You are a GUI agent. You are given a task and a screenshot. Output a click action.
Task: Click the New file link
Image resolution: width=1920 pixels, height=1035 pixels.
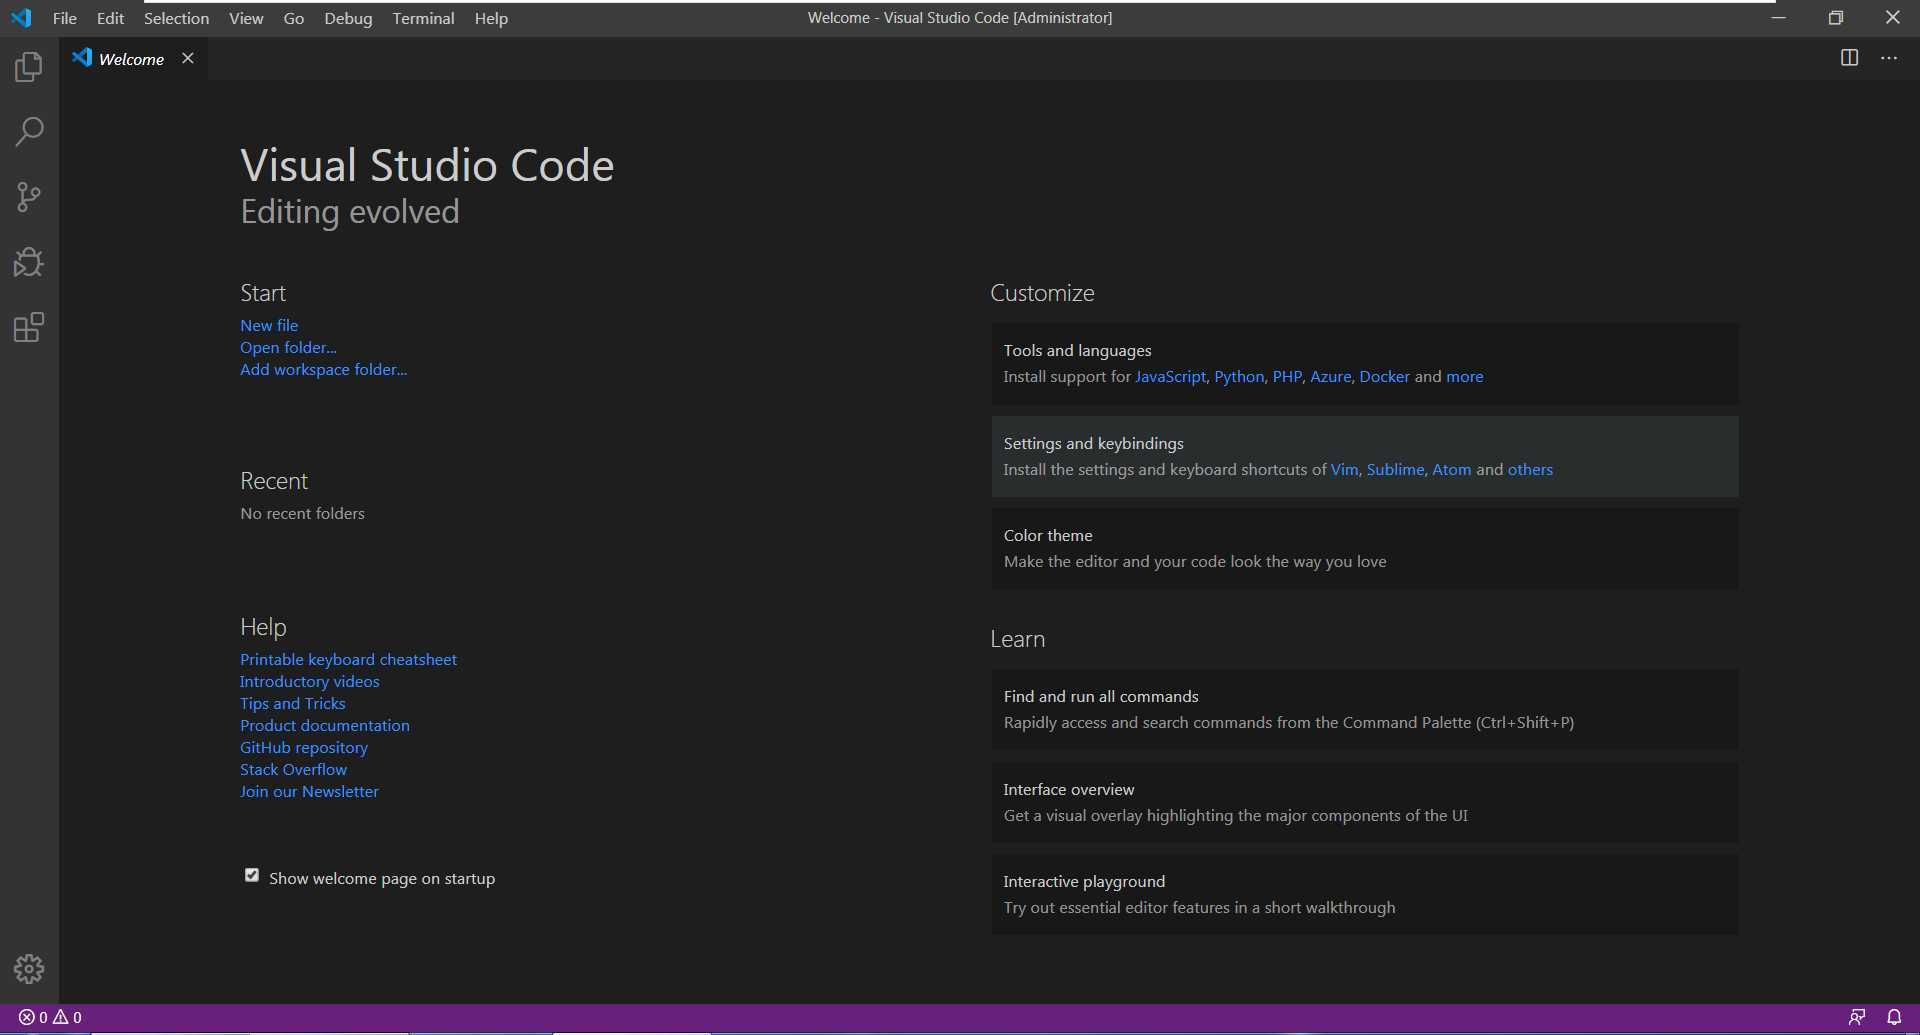pyautogui.click(x=269, y=325)
